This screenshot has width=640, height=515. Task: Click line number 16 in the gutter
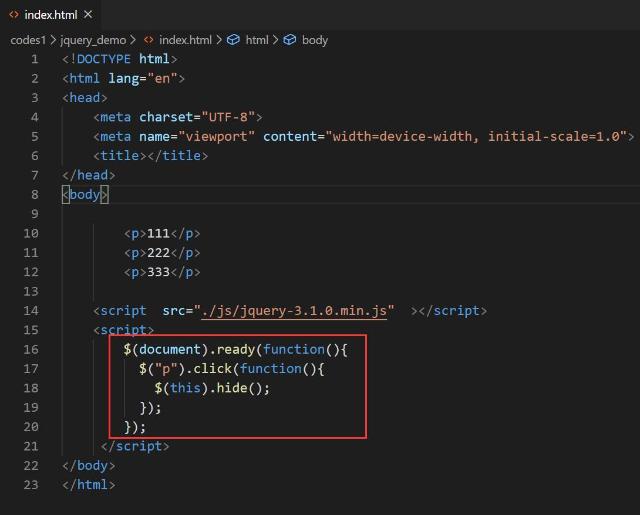tap(30, 349)
